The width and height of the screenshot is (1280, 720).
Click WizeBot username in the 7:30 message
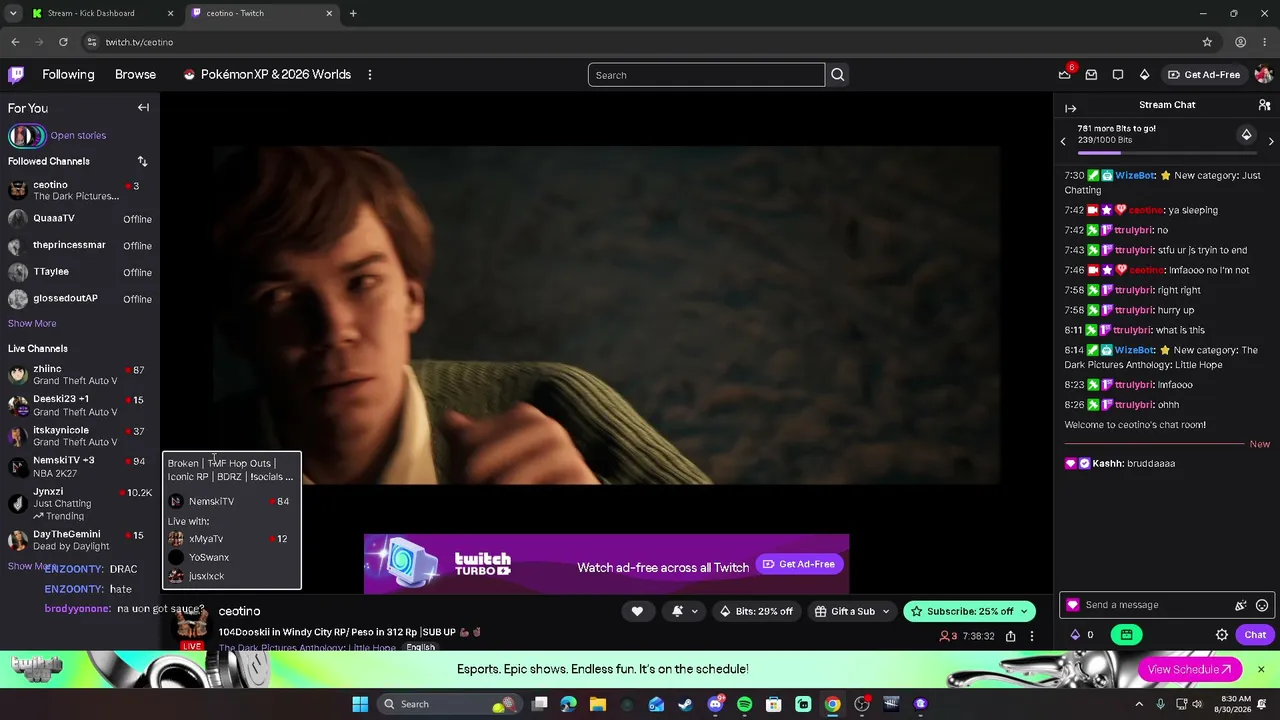pyautogui.click(x=1135, y=176)
